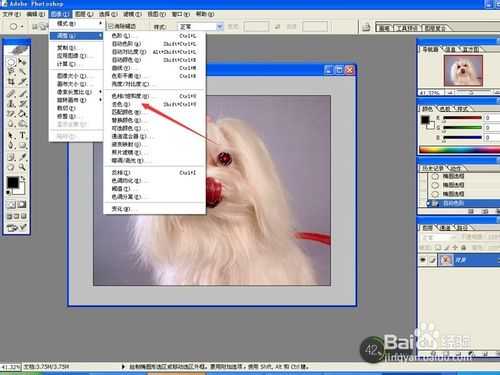Select the Crop tool
The image size is (500, 375).
11,82
